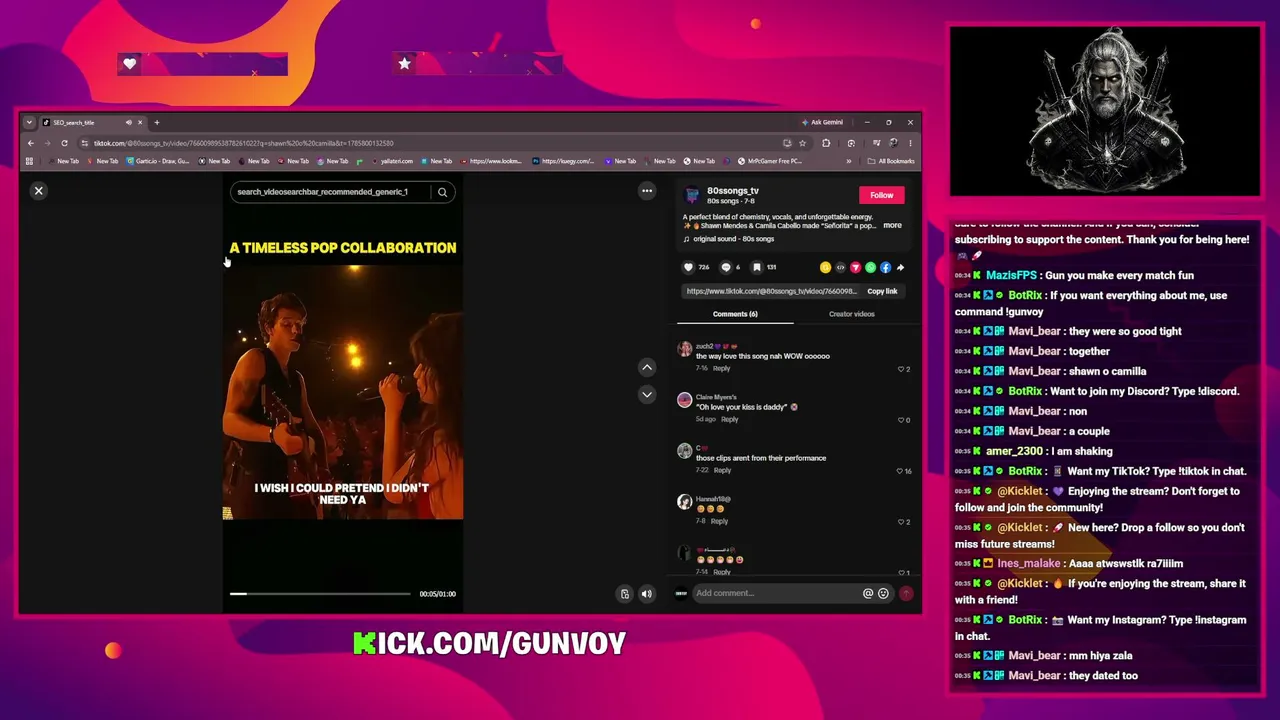Image resolution: width=1280 pixels, height=720 pixels.
Task: Click the streamer avatar image
Action: click(x=1105, y=111)
